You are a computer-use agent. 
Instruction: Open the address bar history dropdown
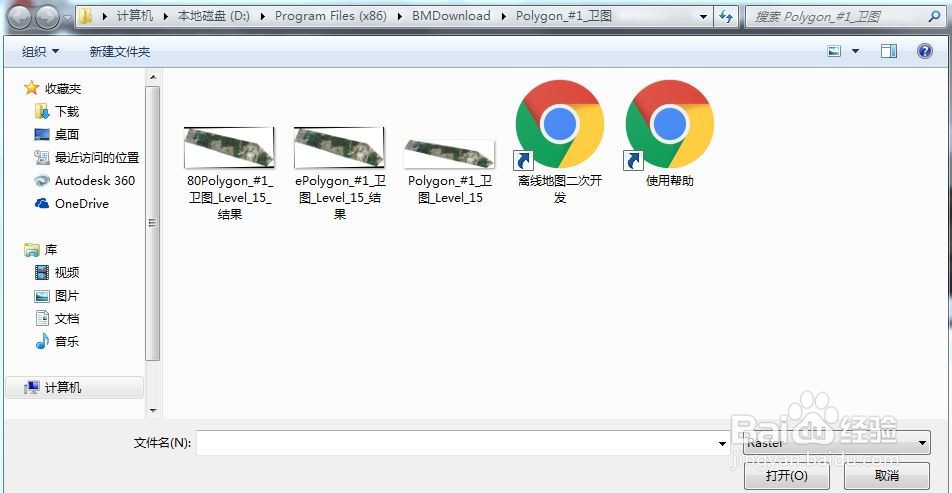point(703,17)
